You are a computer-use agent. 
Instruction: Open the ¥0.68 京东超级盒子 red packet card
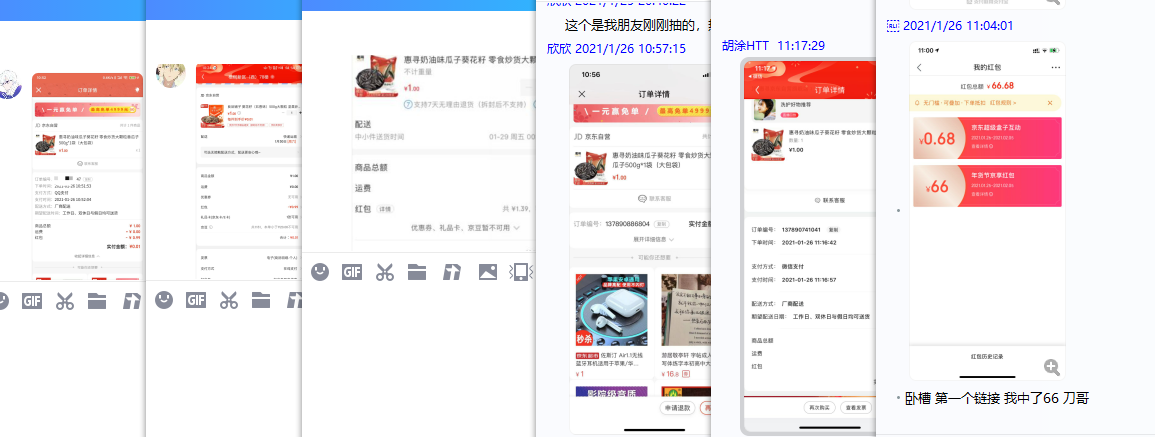[x=986, y=139]
